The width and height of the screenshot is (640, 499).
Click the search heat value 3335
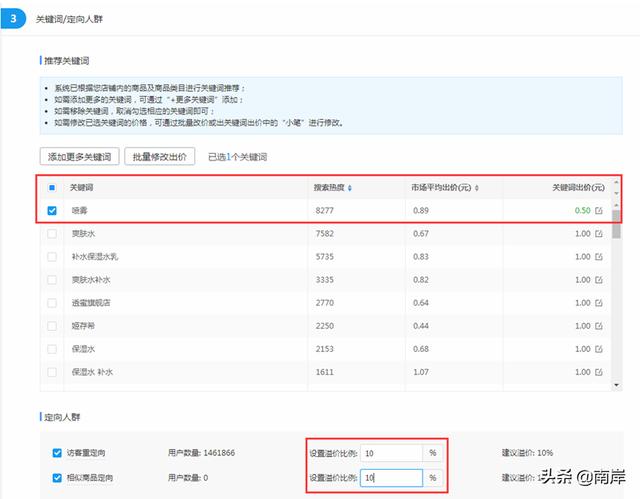(x=324, y=280)
